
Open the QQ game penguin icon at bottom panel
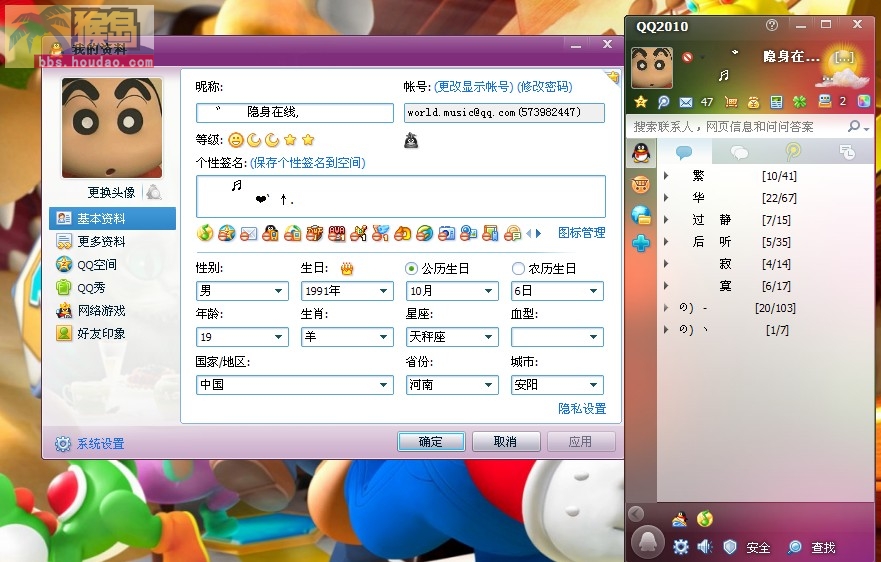coord(680,518)
